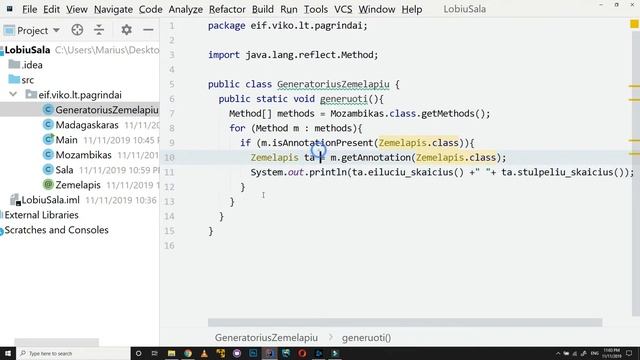The image size is (640, 360).
Task: Click GeneratoriusZemelapiu breadcrumb
Action: click(x=266, y=338)
